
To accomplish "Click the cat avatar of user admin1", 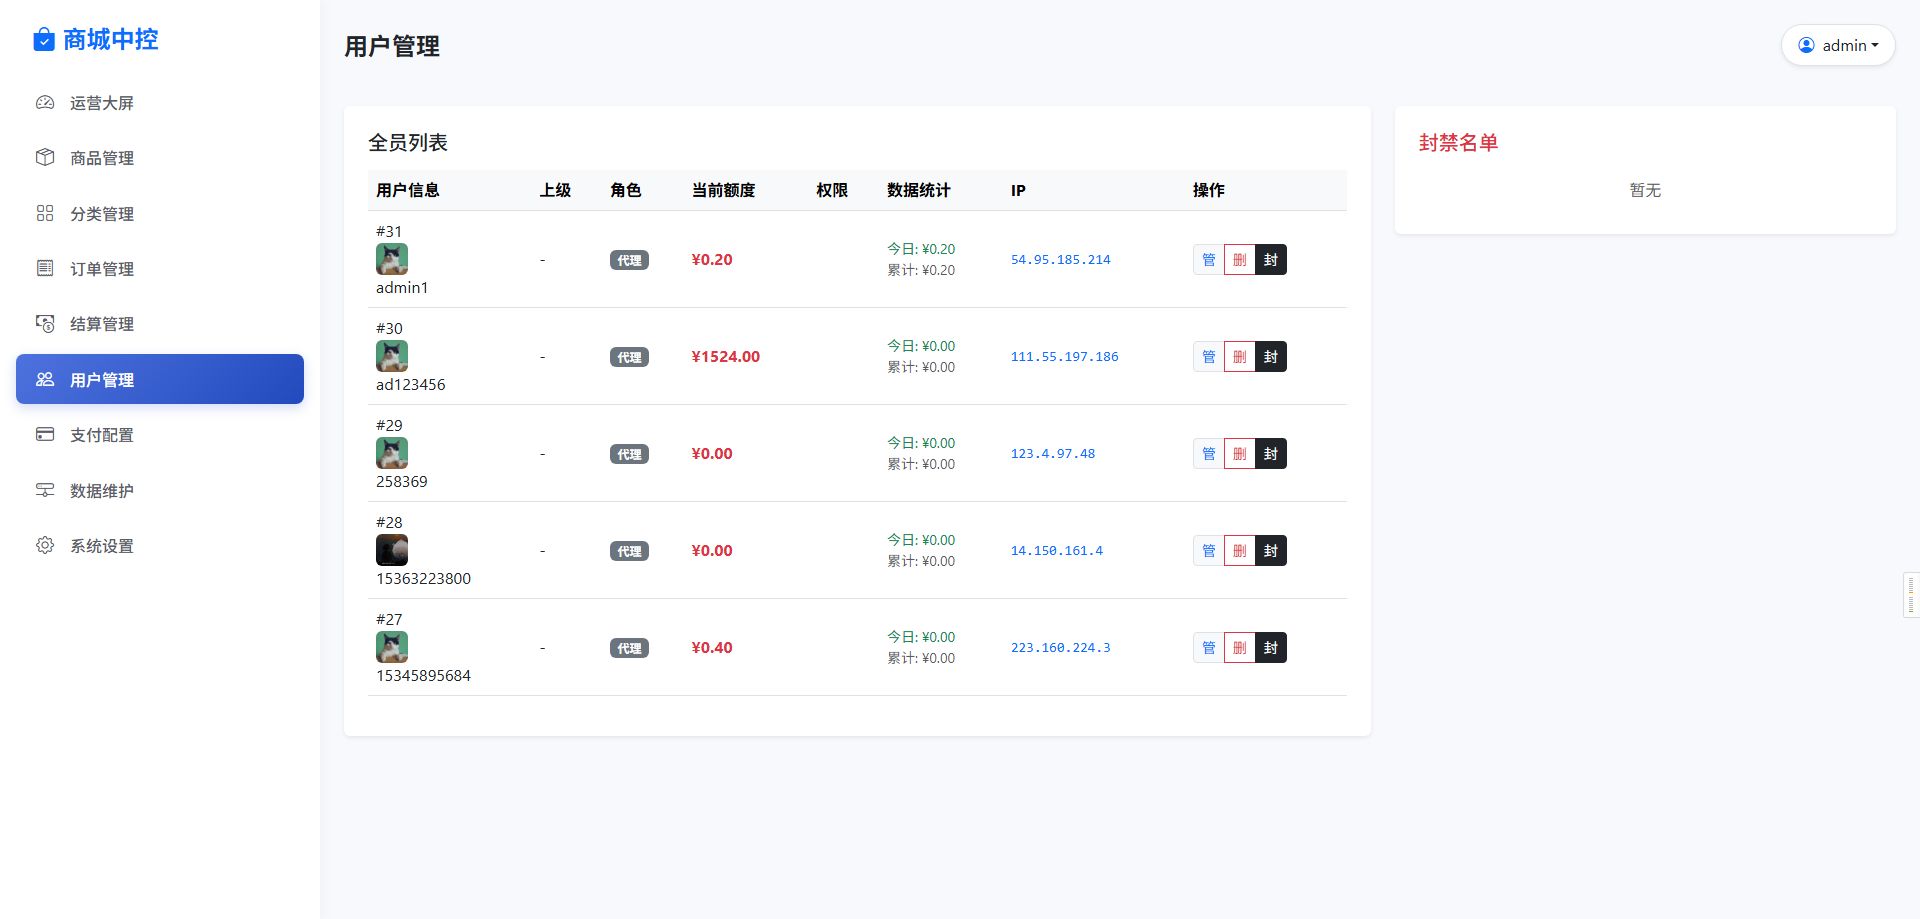I will click(392, 259).
